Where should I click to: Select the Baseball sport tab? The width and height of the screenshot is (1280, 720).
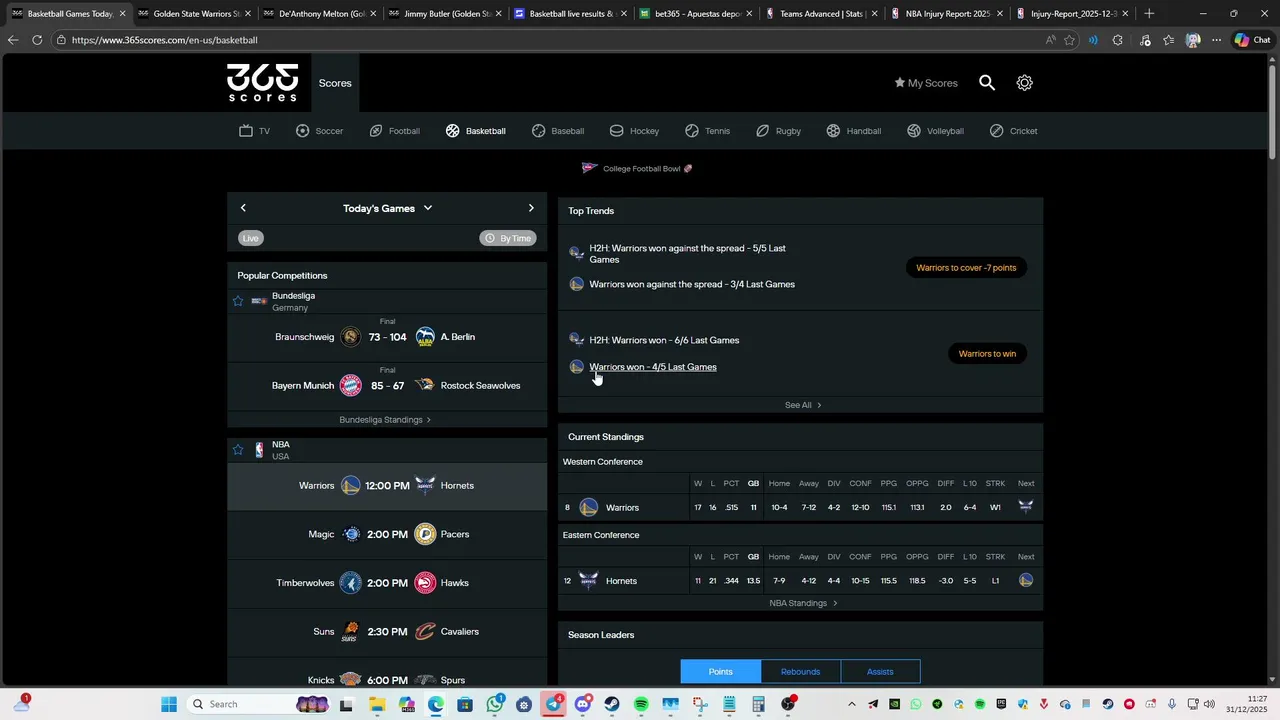pyautogui.click(x=557, y=131)
